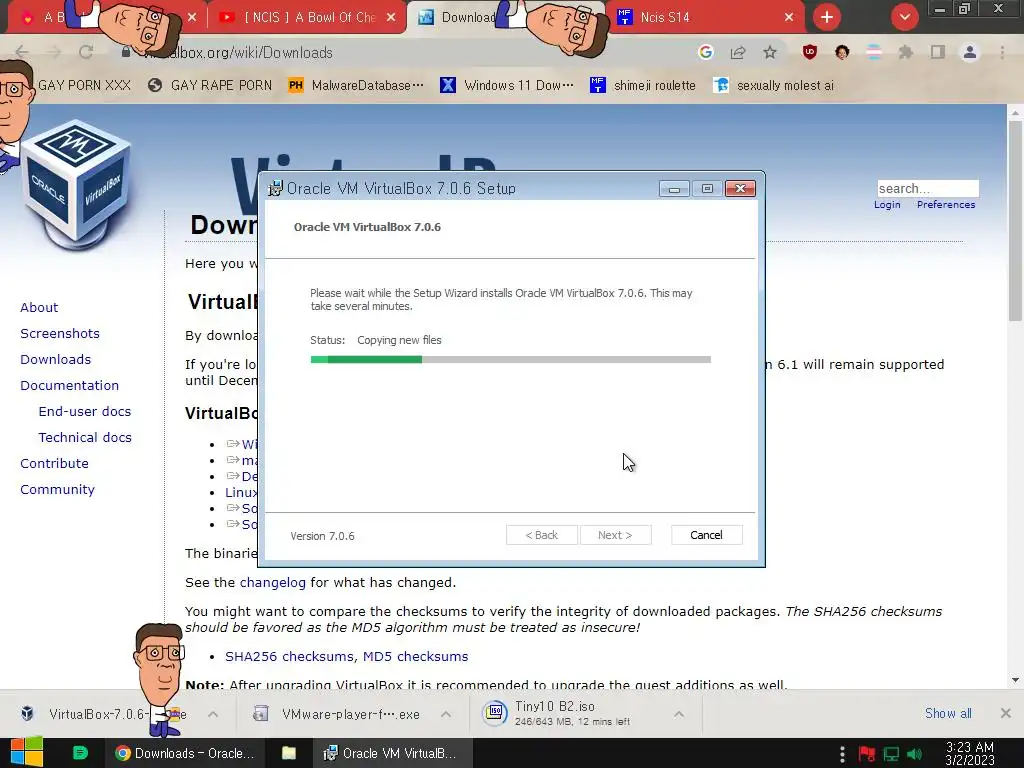Open the Windows Start button
This screenshot has height=768, width=1024.
[27, 752]
